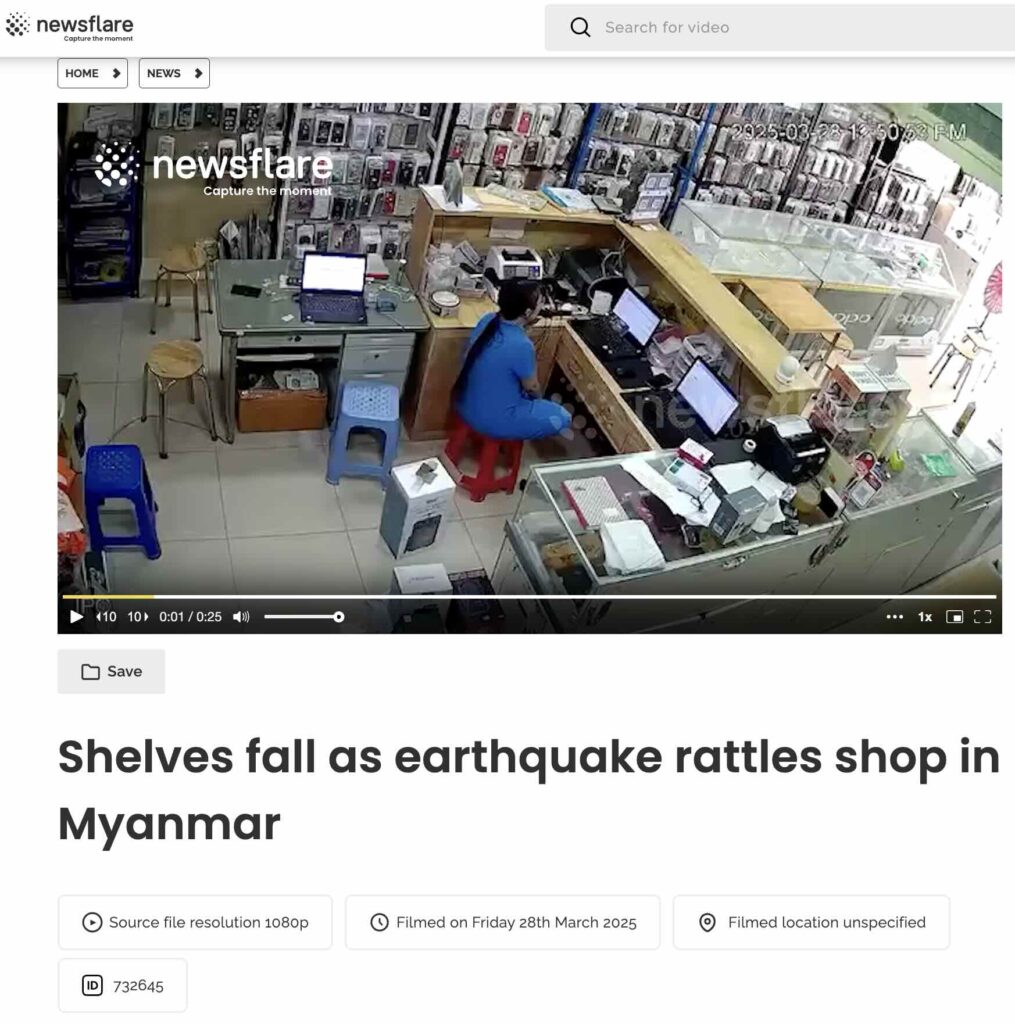Enter fullscreen video mode

(982, 616)
